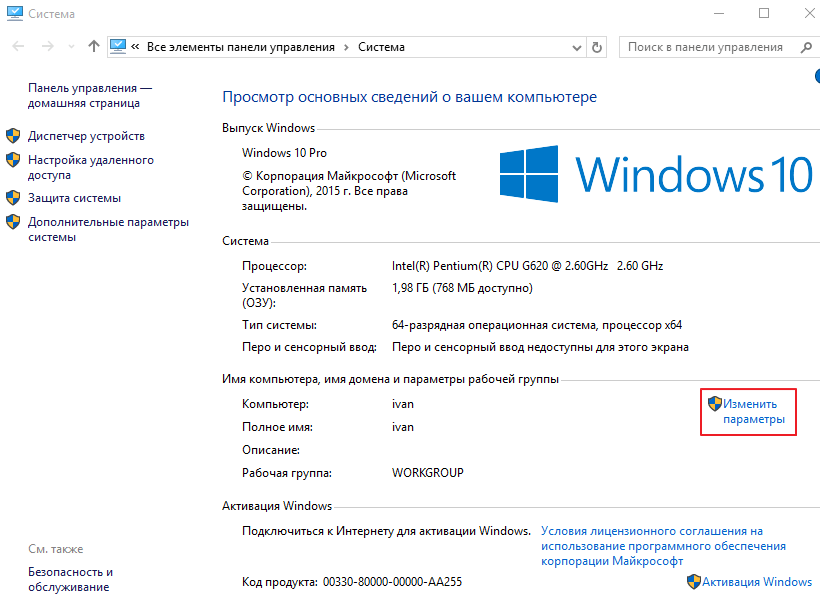Click the Windows 10 logo image
Screen dimensions: 820x603
click(656, 174)
